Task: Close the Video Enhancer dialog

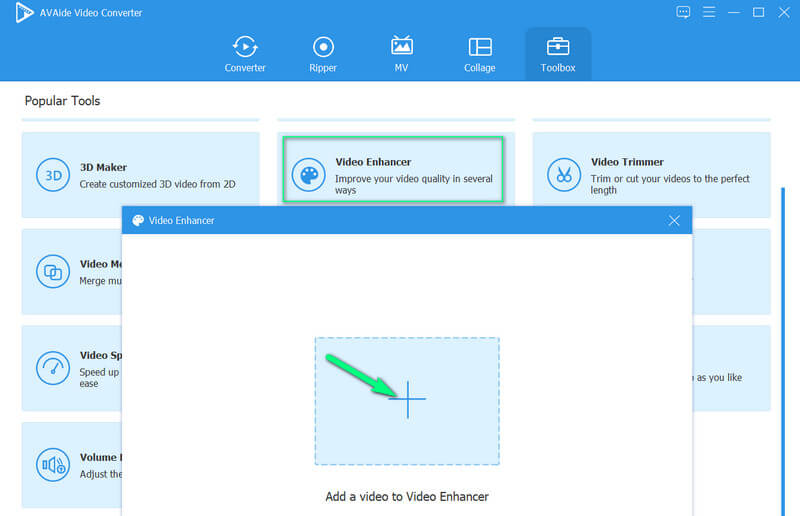Action: tap(674, 220)
